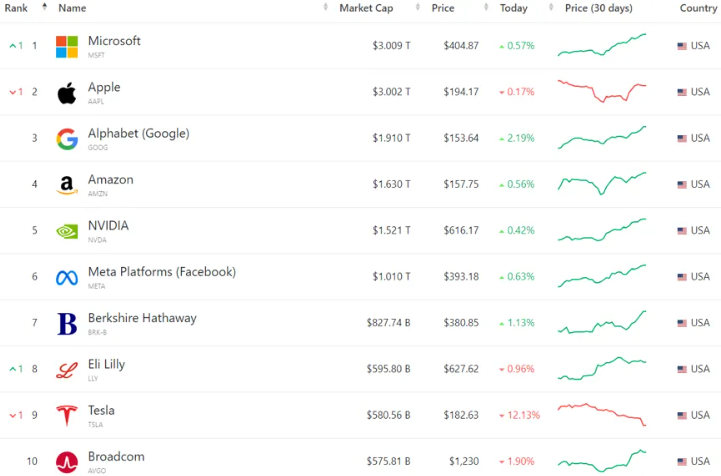Image resolution: width=721 pixels, height=476 pixels.
Task: Click Tesla's 30-day price chart
Action: pyautogui.click(x=602, y=414)
